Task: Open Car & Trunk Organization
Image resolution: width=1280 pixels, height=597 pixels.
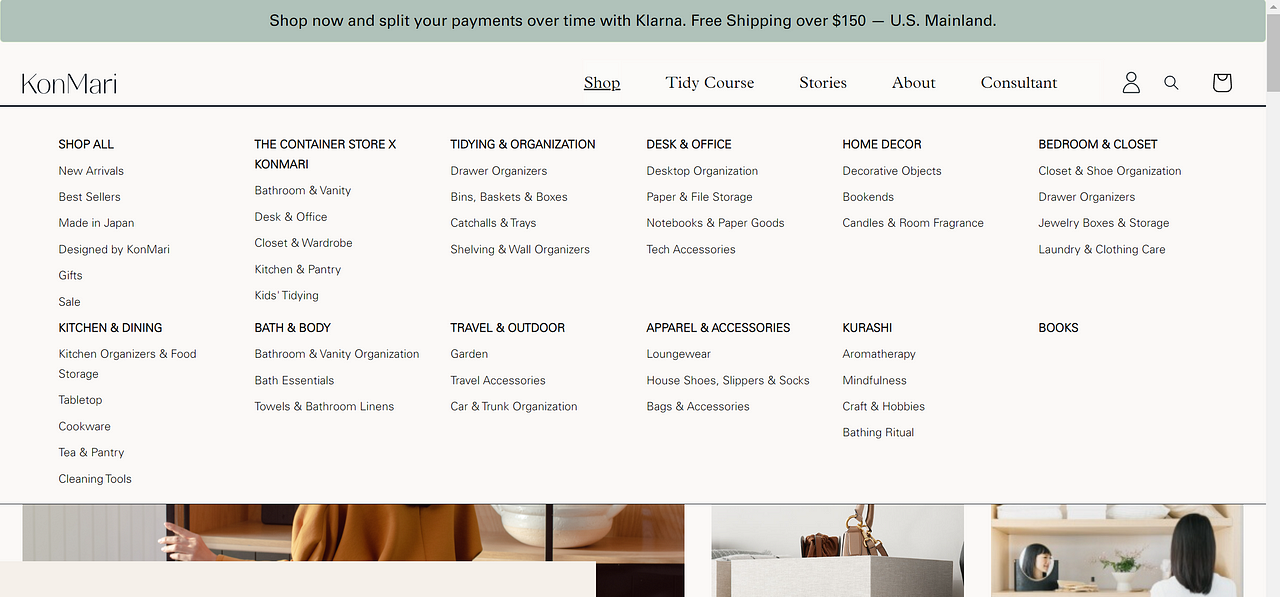Action: coord(514,406)
